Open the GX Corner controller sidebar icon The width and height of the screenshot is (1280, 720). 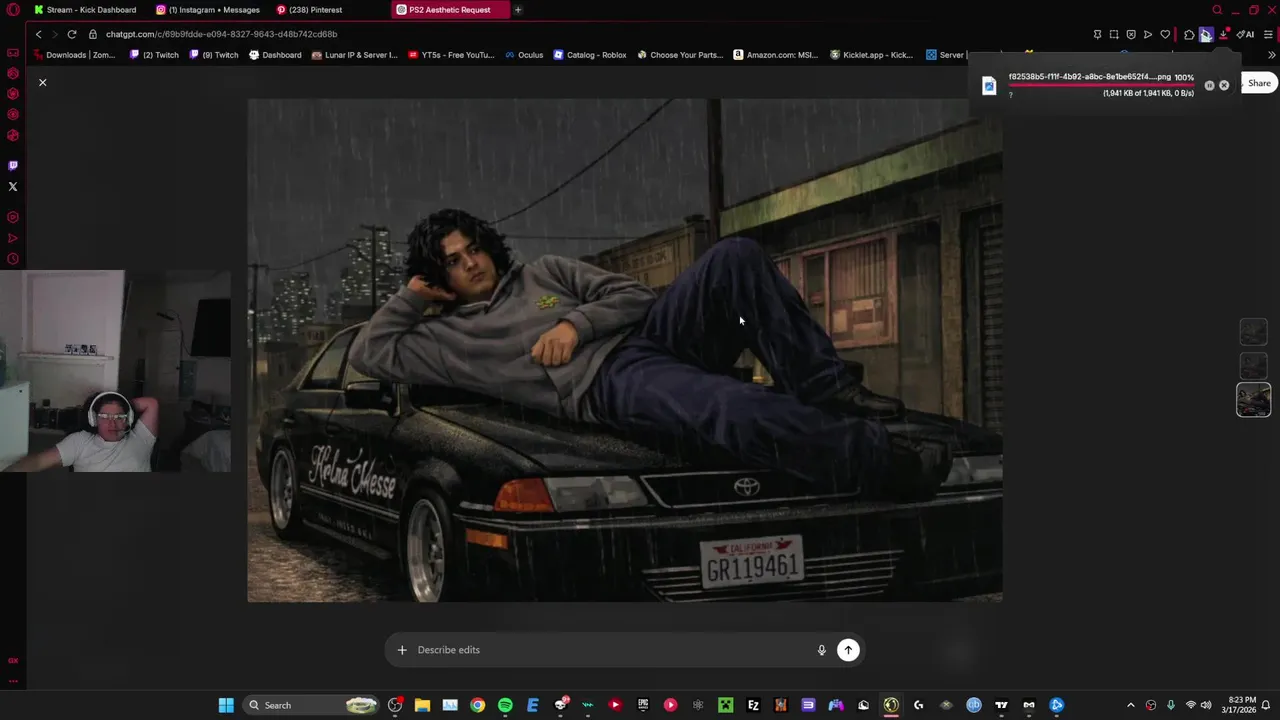pyautogui.click(x=13, y=53)
